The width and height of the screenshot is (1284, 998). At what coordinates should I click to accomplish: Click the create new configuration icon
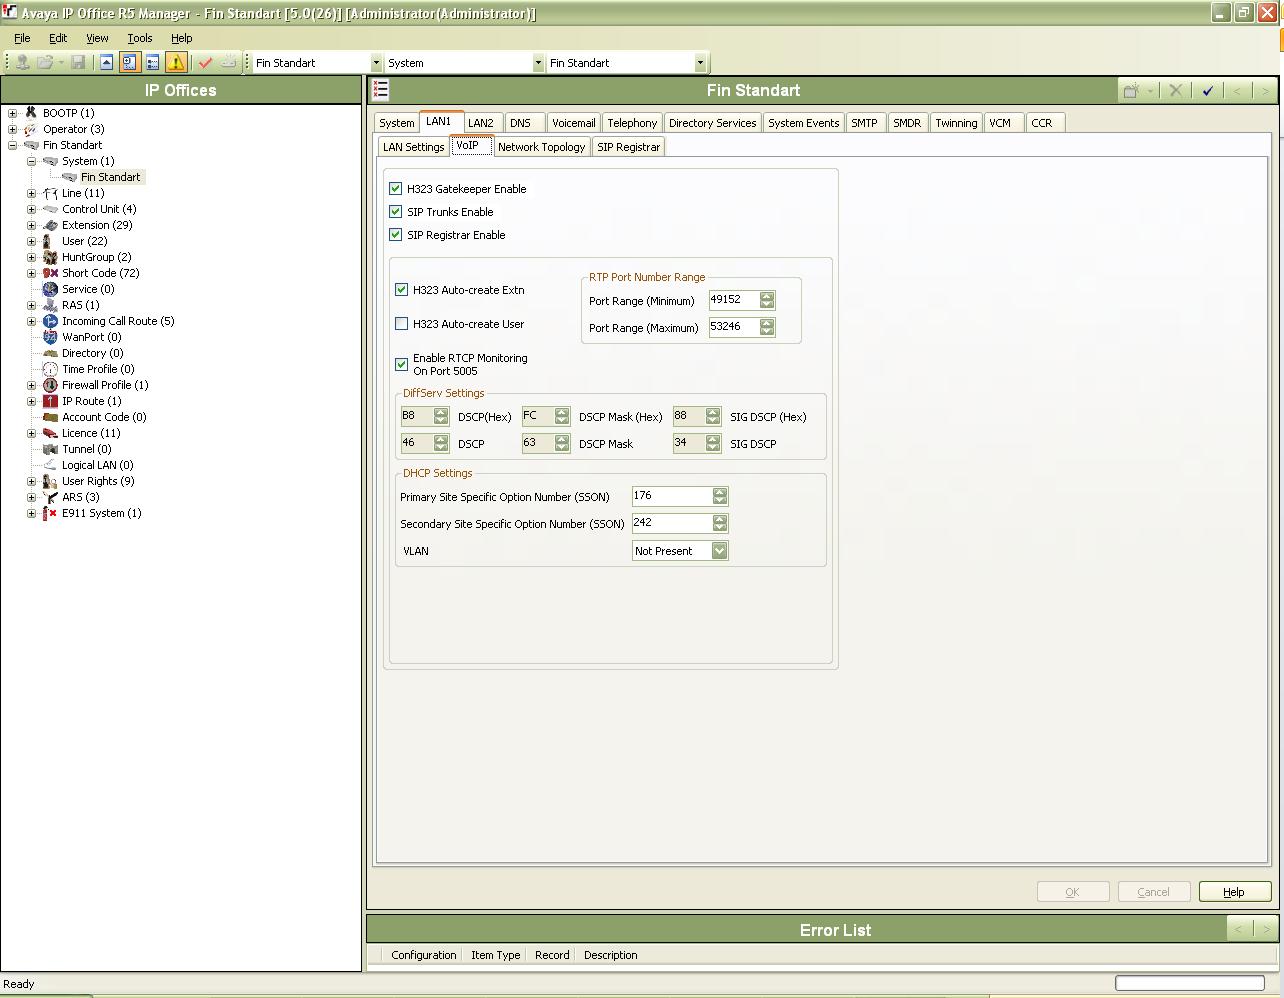coord(229,62)
